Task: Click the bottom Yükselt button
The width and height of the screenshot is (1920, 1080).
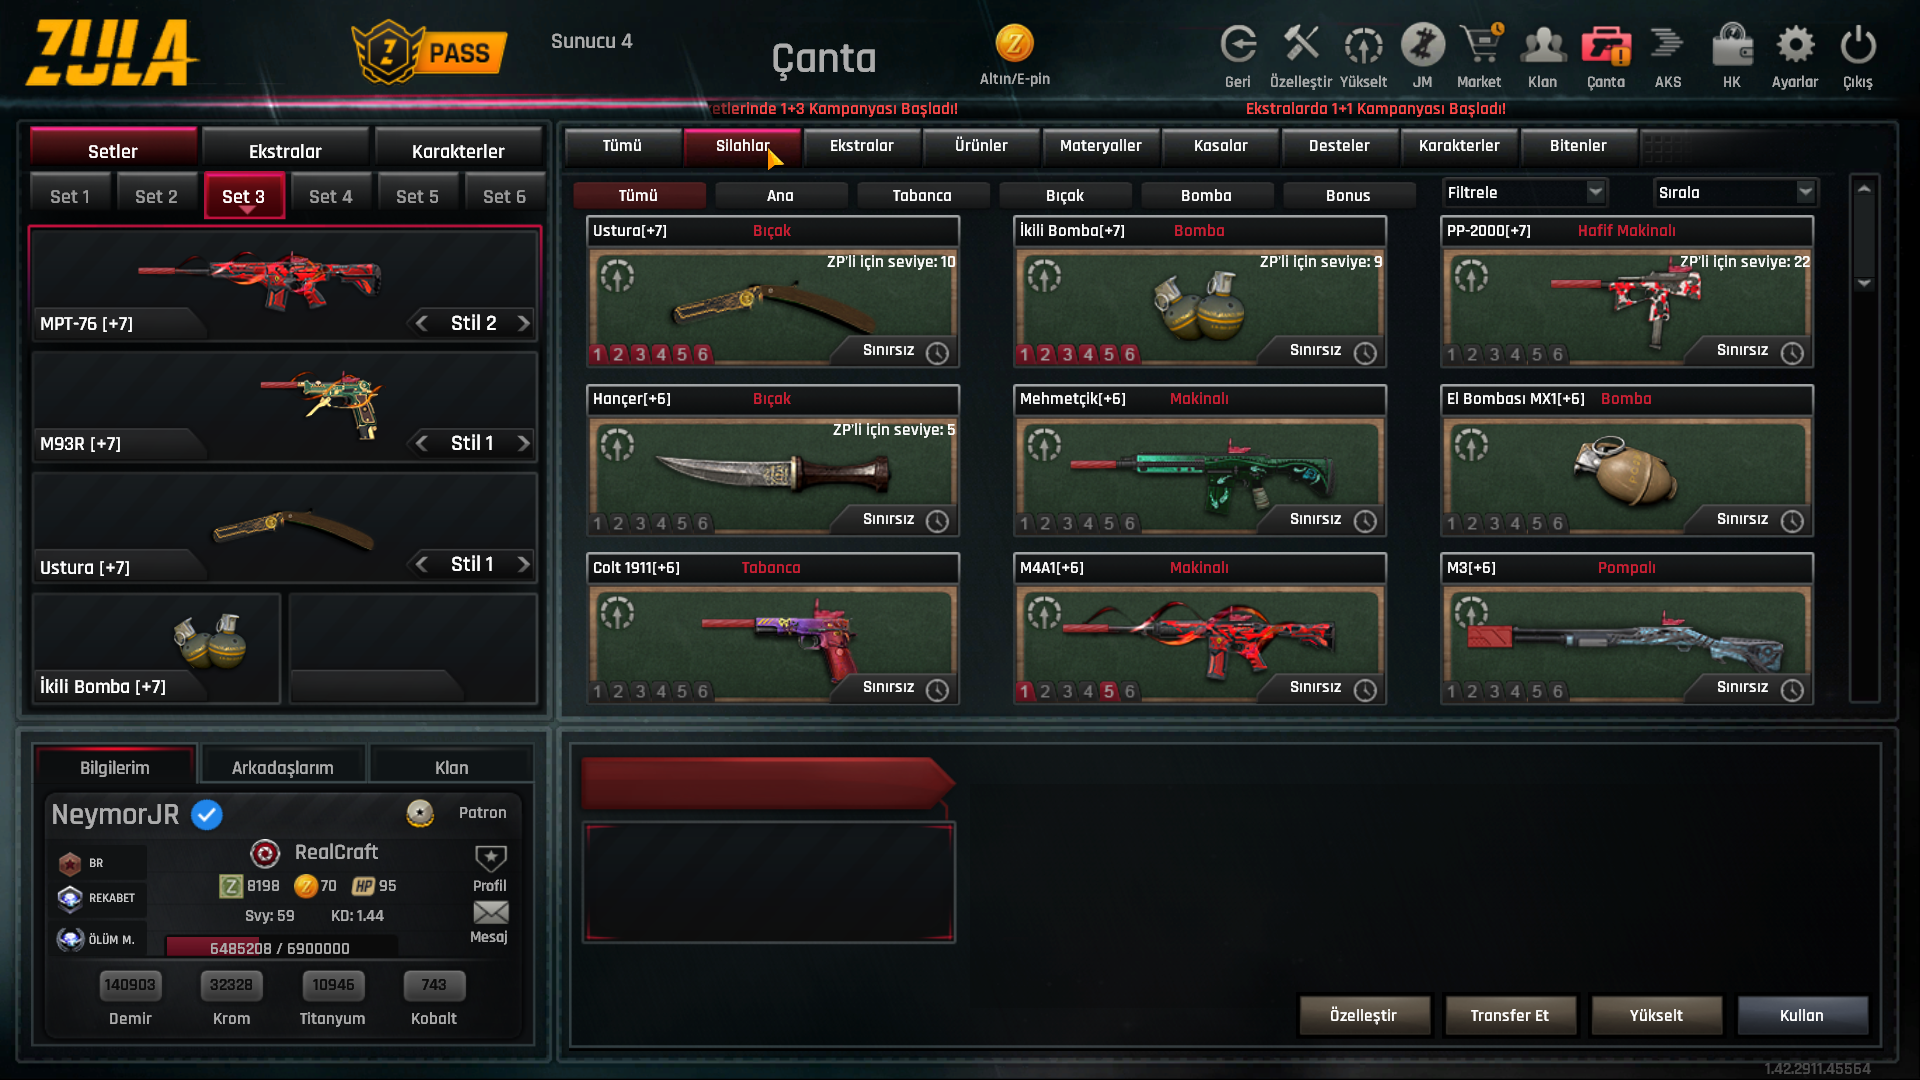Action: click(x=1656, y=1015)
